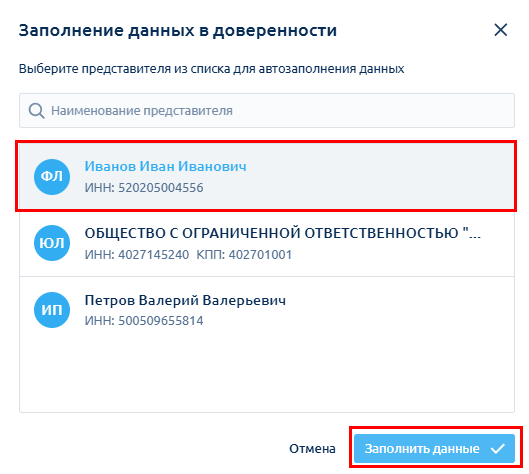Viewport: 529px width, 474px height.
Task: Click the magnifier search icon
Action: [36, 111]
